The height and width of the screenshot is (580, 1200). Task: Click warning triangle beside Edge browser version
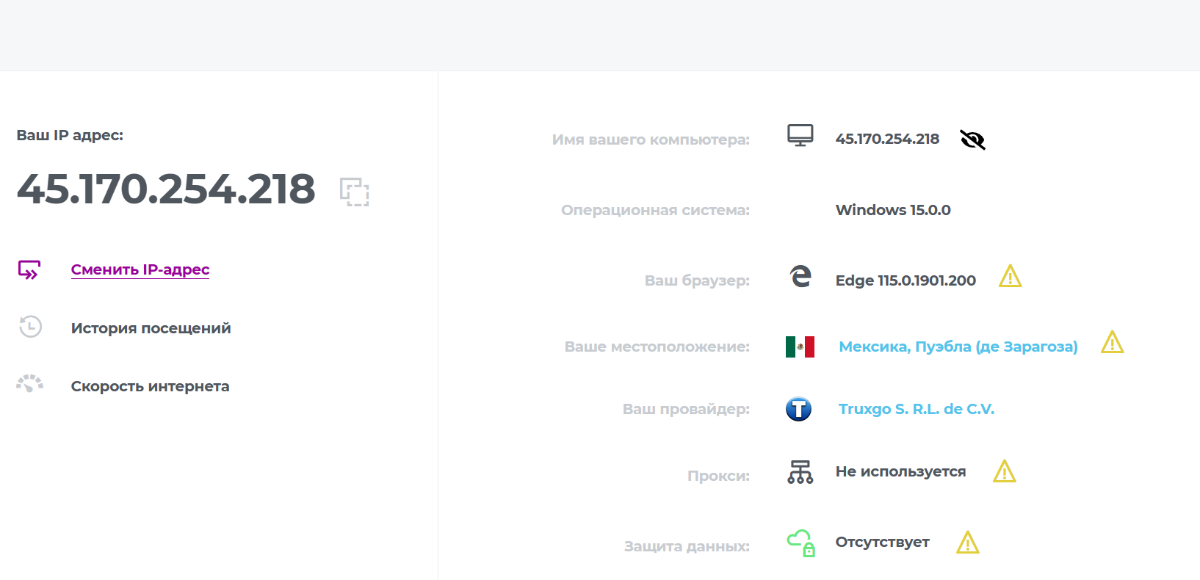click(1010, 277)
